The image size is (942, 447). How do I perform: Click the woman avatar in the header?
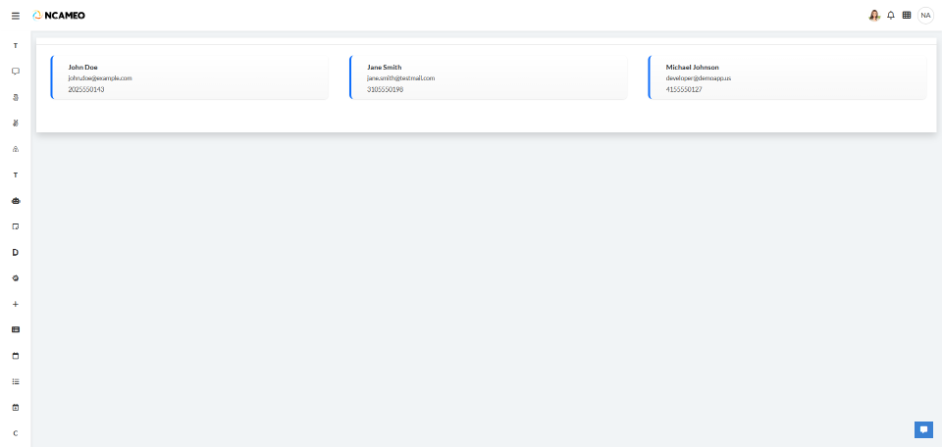click(x=874, y=15)
